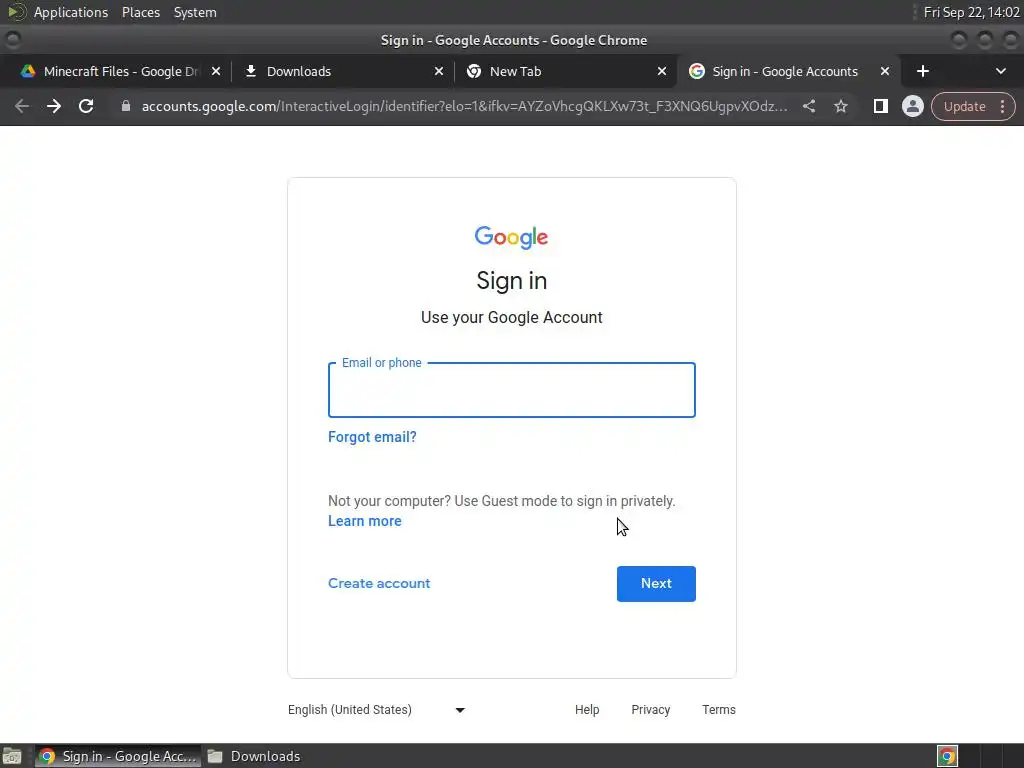Image resolution: width=1024 pixels, height=768 pixels.
Task: Share this page via share icon
Action: (808, 106)
